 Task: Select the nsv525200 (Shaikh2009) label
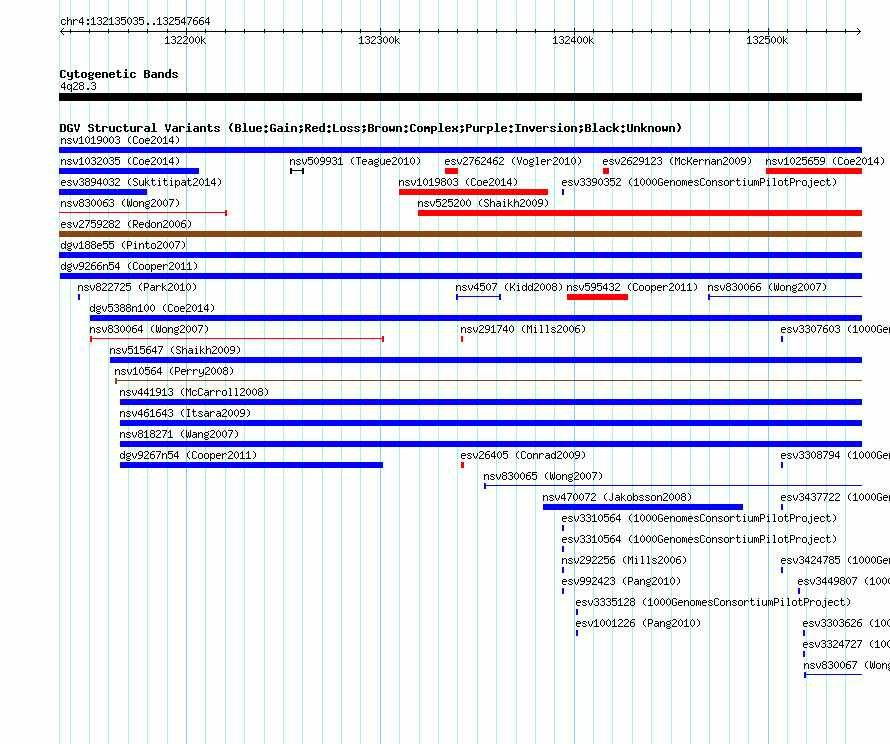pyautogui.click(x=483, y=203)
